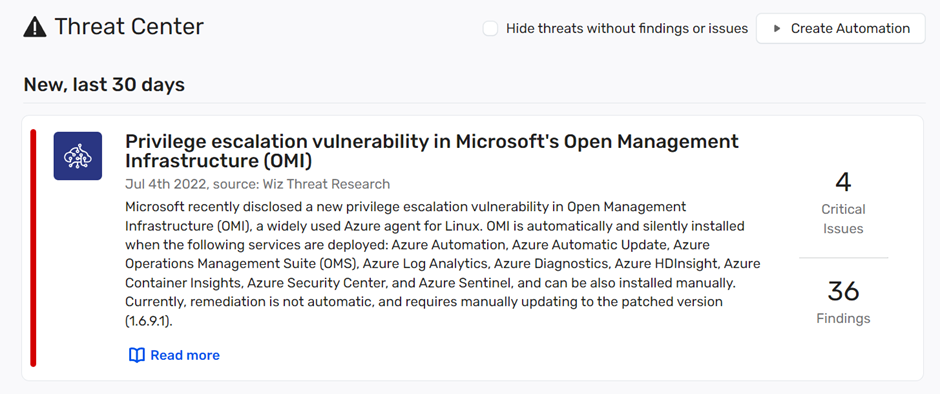This screenshot has width=940, height=394.
Task: Click the 'New, last 30 days' section heading
Action: click(x=104, y=85)
